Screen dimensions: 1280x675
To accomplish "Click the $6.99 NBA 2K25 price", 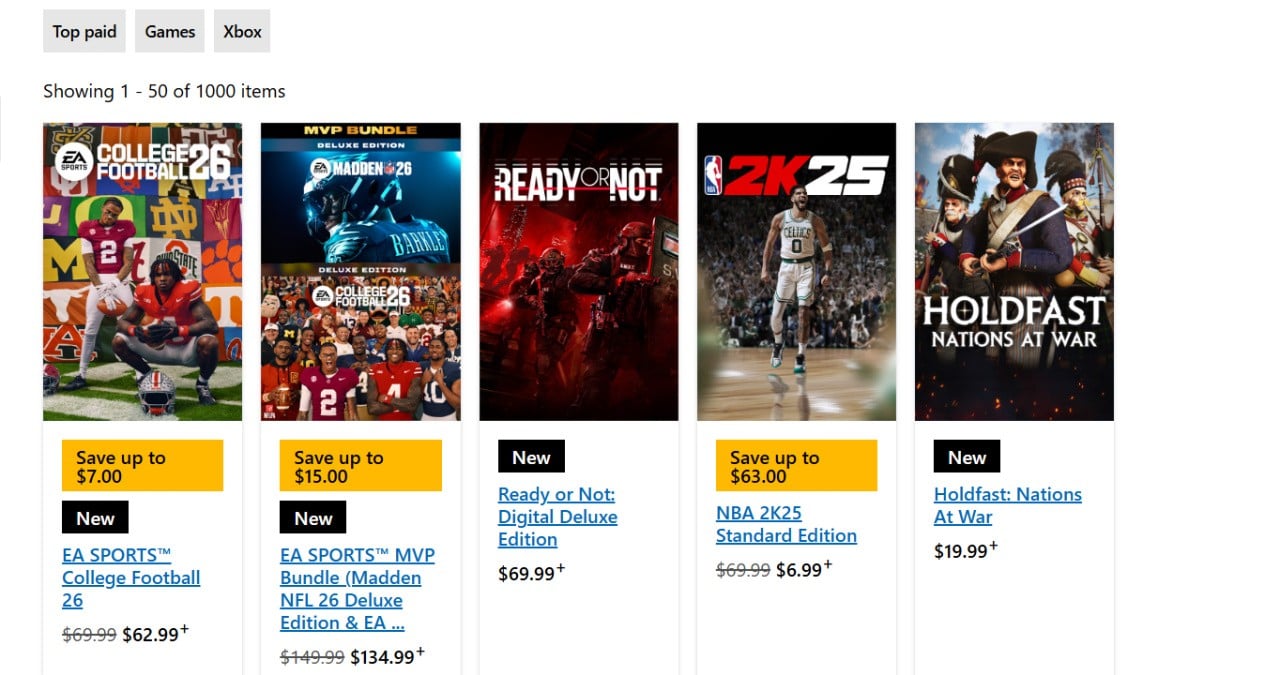I will click(799, 570).
